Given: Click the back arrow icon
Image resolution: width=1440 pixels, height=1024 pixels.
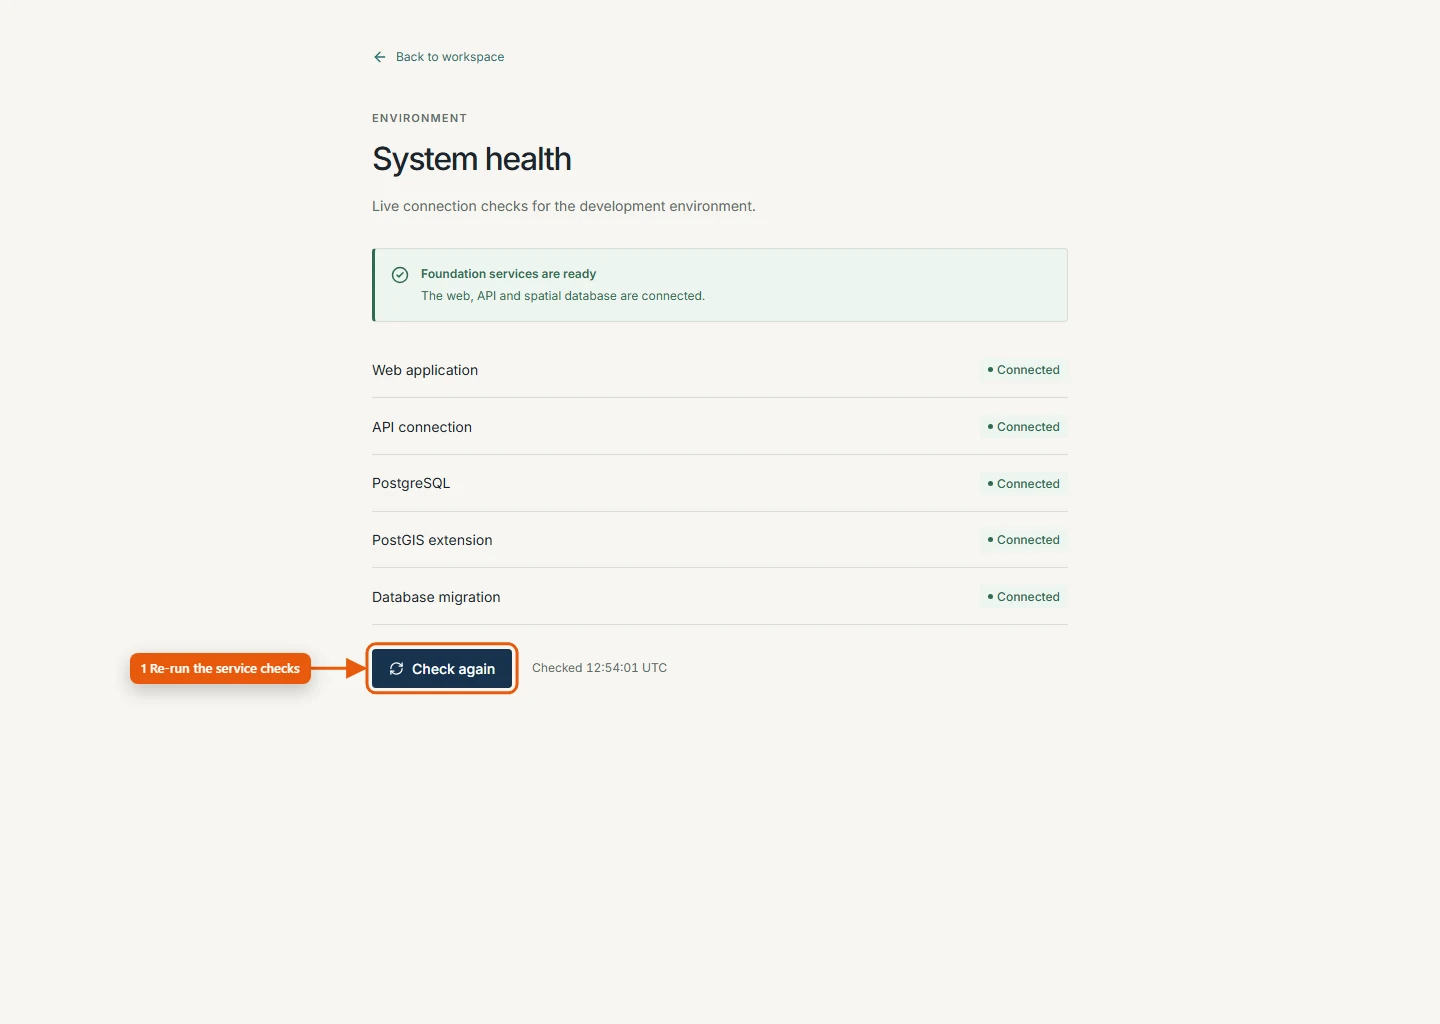Looking at the screenshot, I should [x=379, y=57].
